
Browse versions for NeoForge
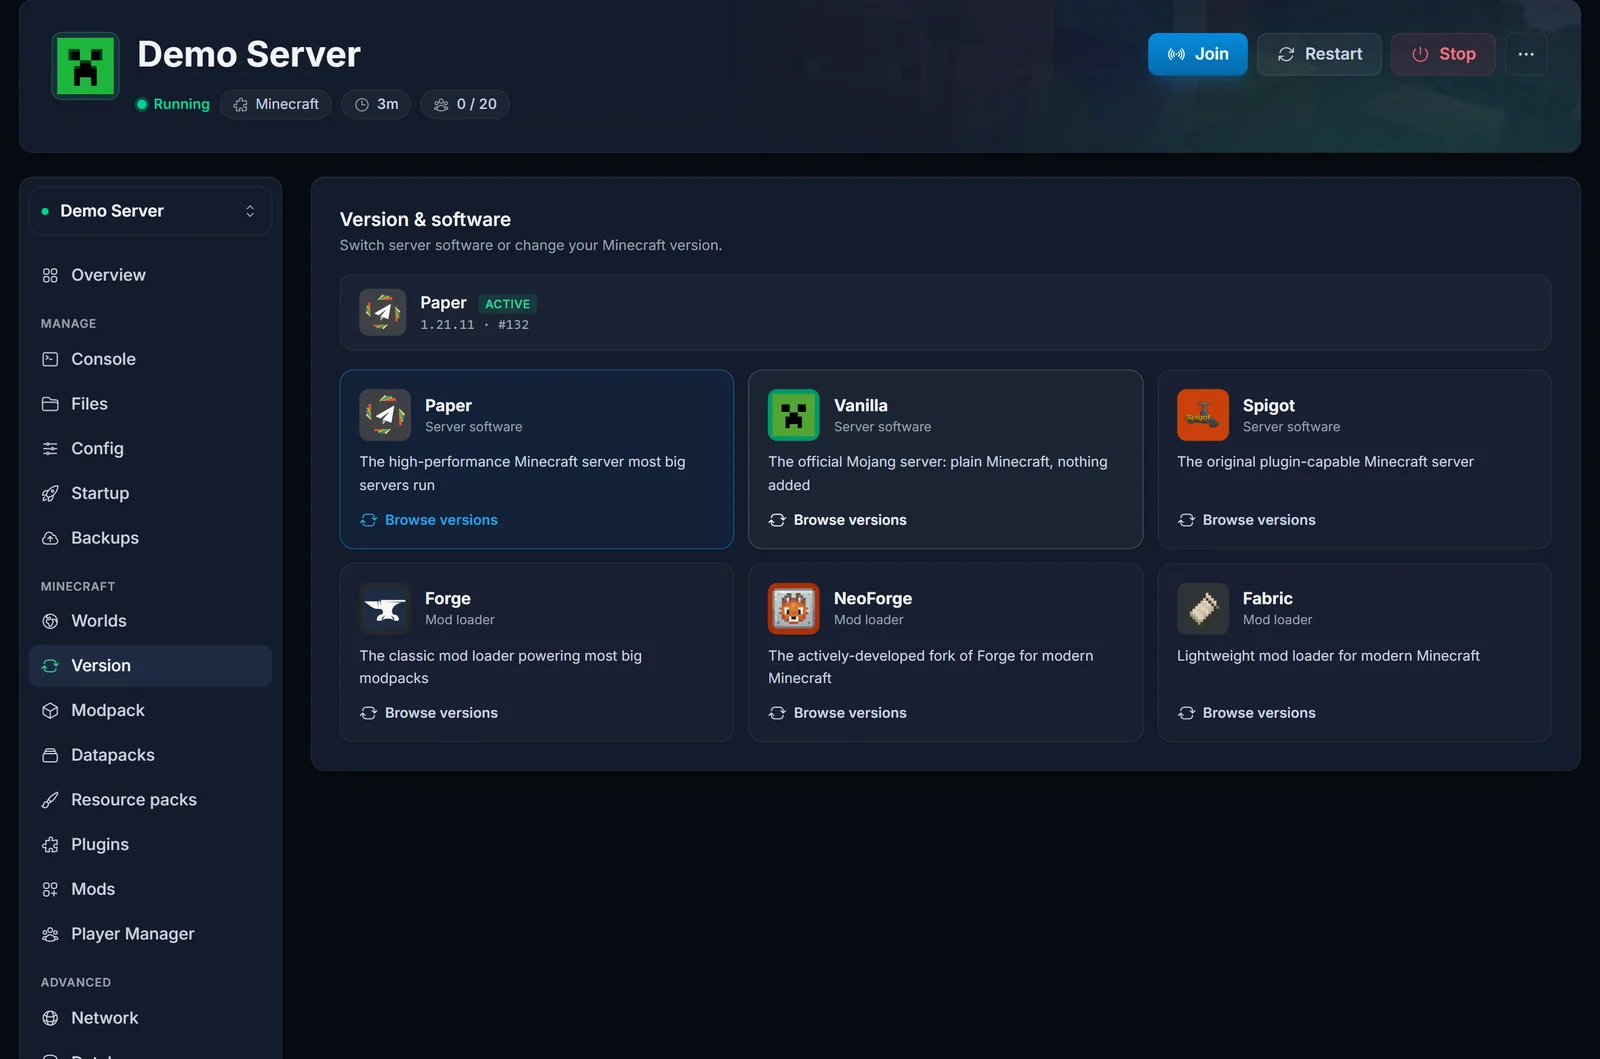(x=838, y=713)
